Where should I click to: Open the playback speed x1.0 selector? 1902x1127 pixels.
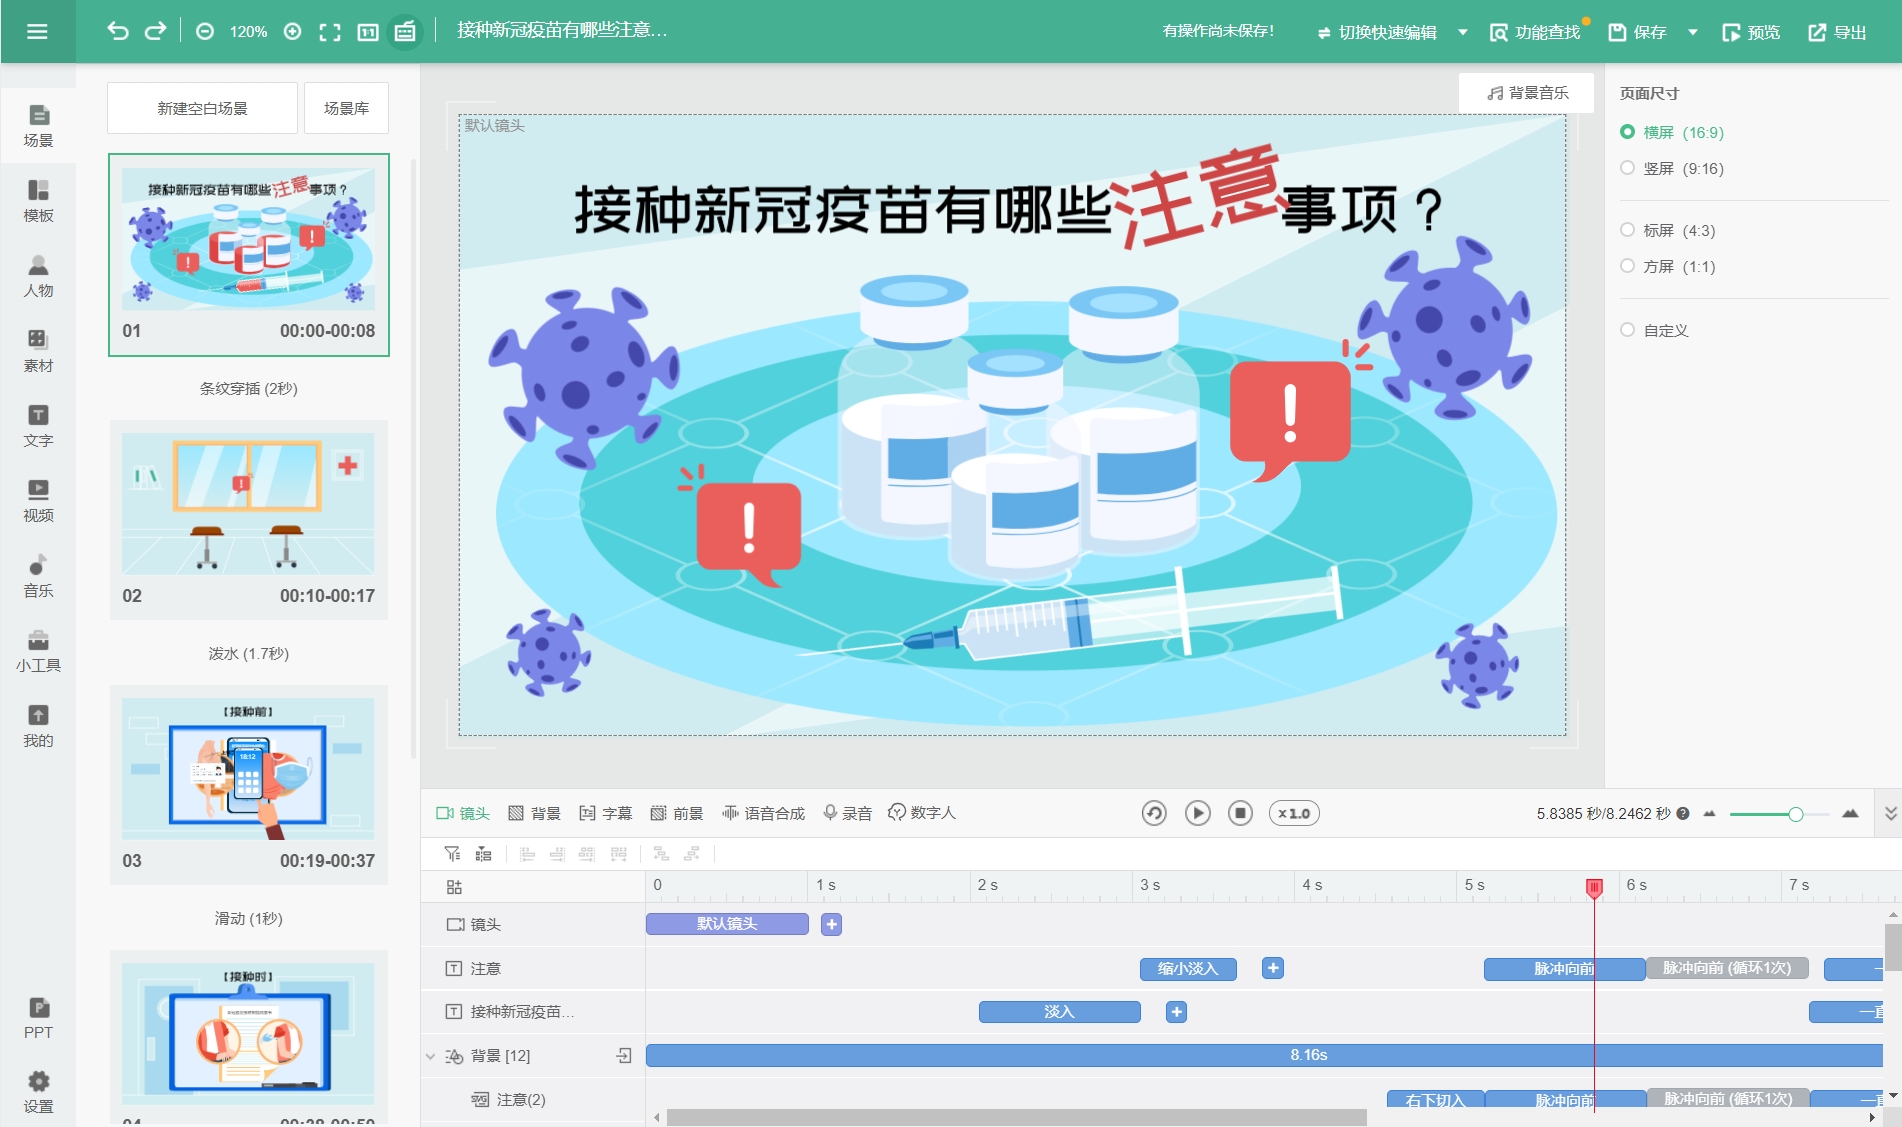1294,813
